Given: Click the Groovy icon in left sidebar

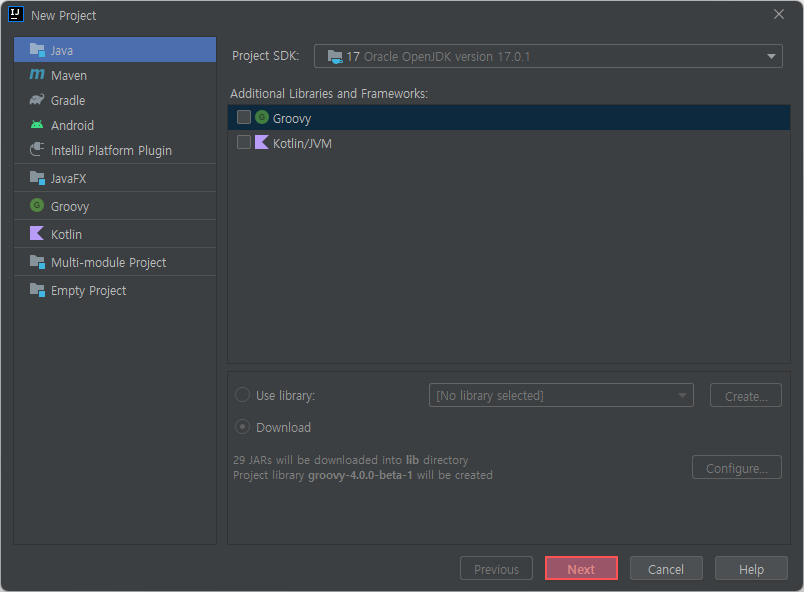Looking at the screenshot, I should (x=37, y=206).
